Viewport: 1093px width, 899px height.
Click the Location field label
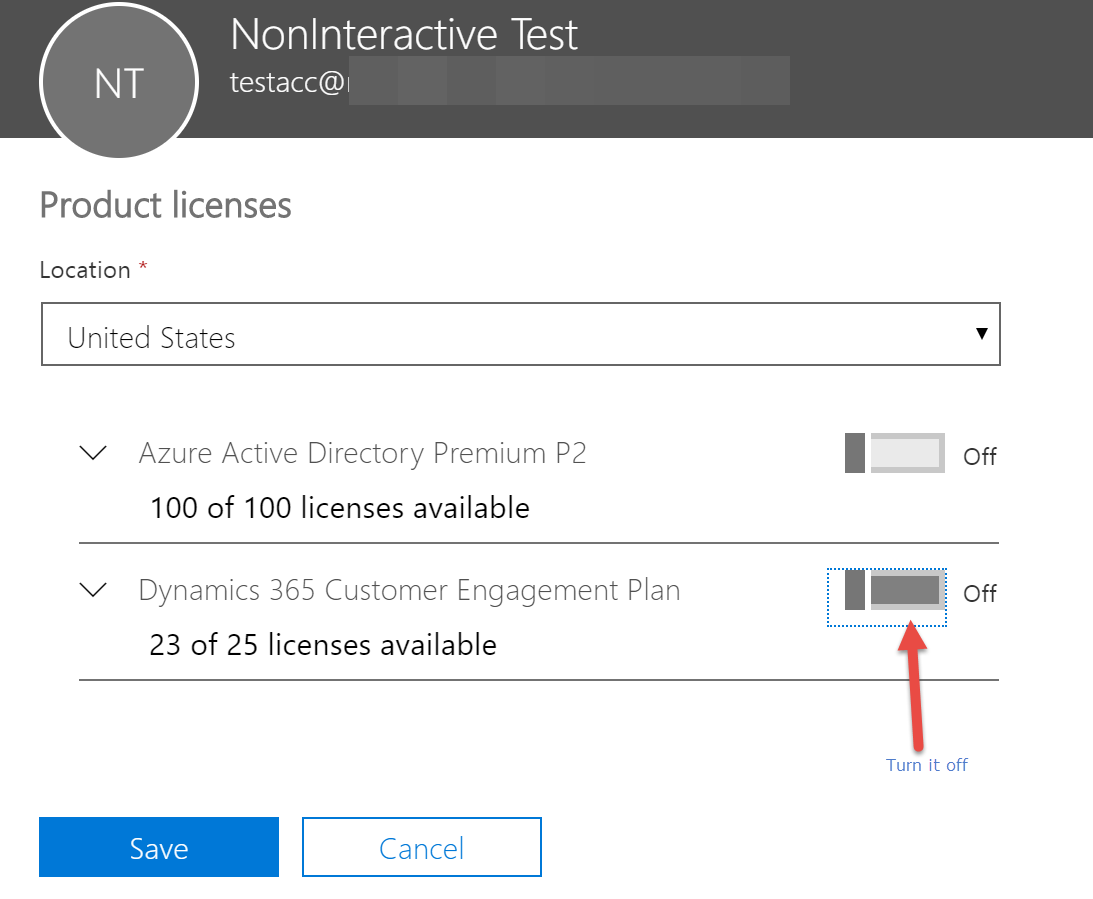[x=85, y=270]
